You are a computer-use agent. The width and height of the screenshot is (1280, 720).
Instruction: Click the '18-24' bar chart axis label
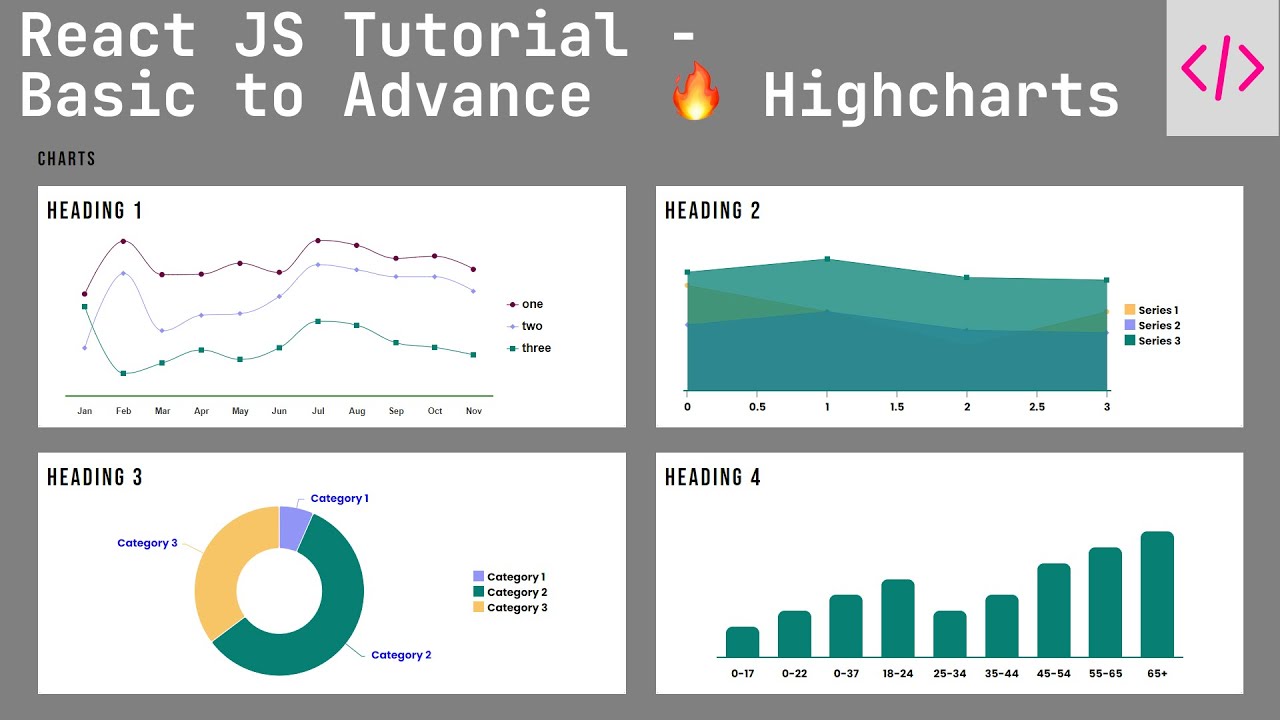[x=898, y=673]
